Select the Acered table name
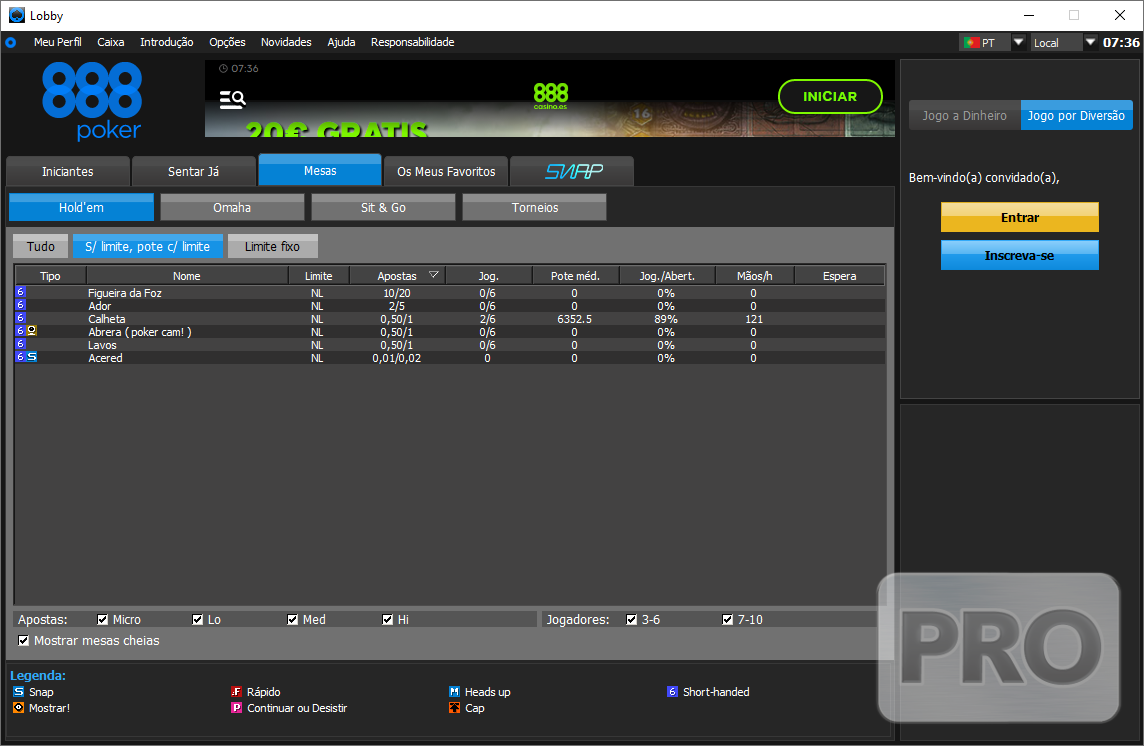Screen dimensions: 1144x746 click(x=105, y=358)
